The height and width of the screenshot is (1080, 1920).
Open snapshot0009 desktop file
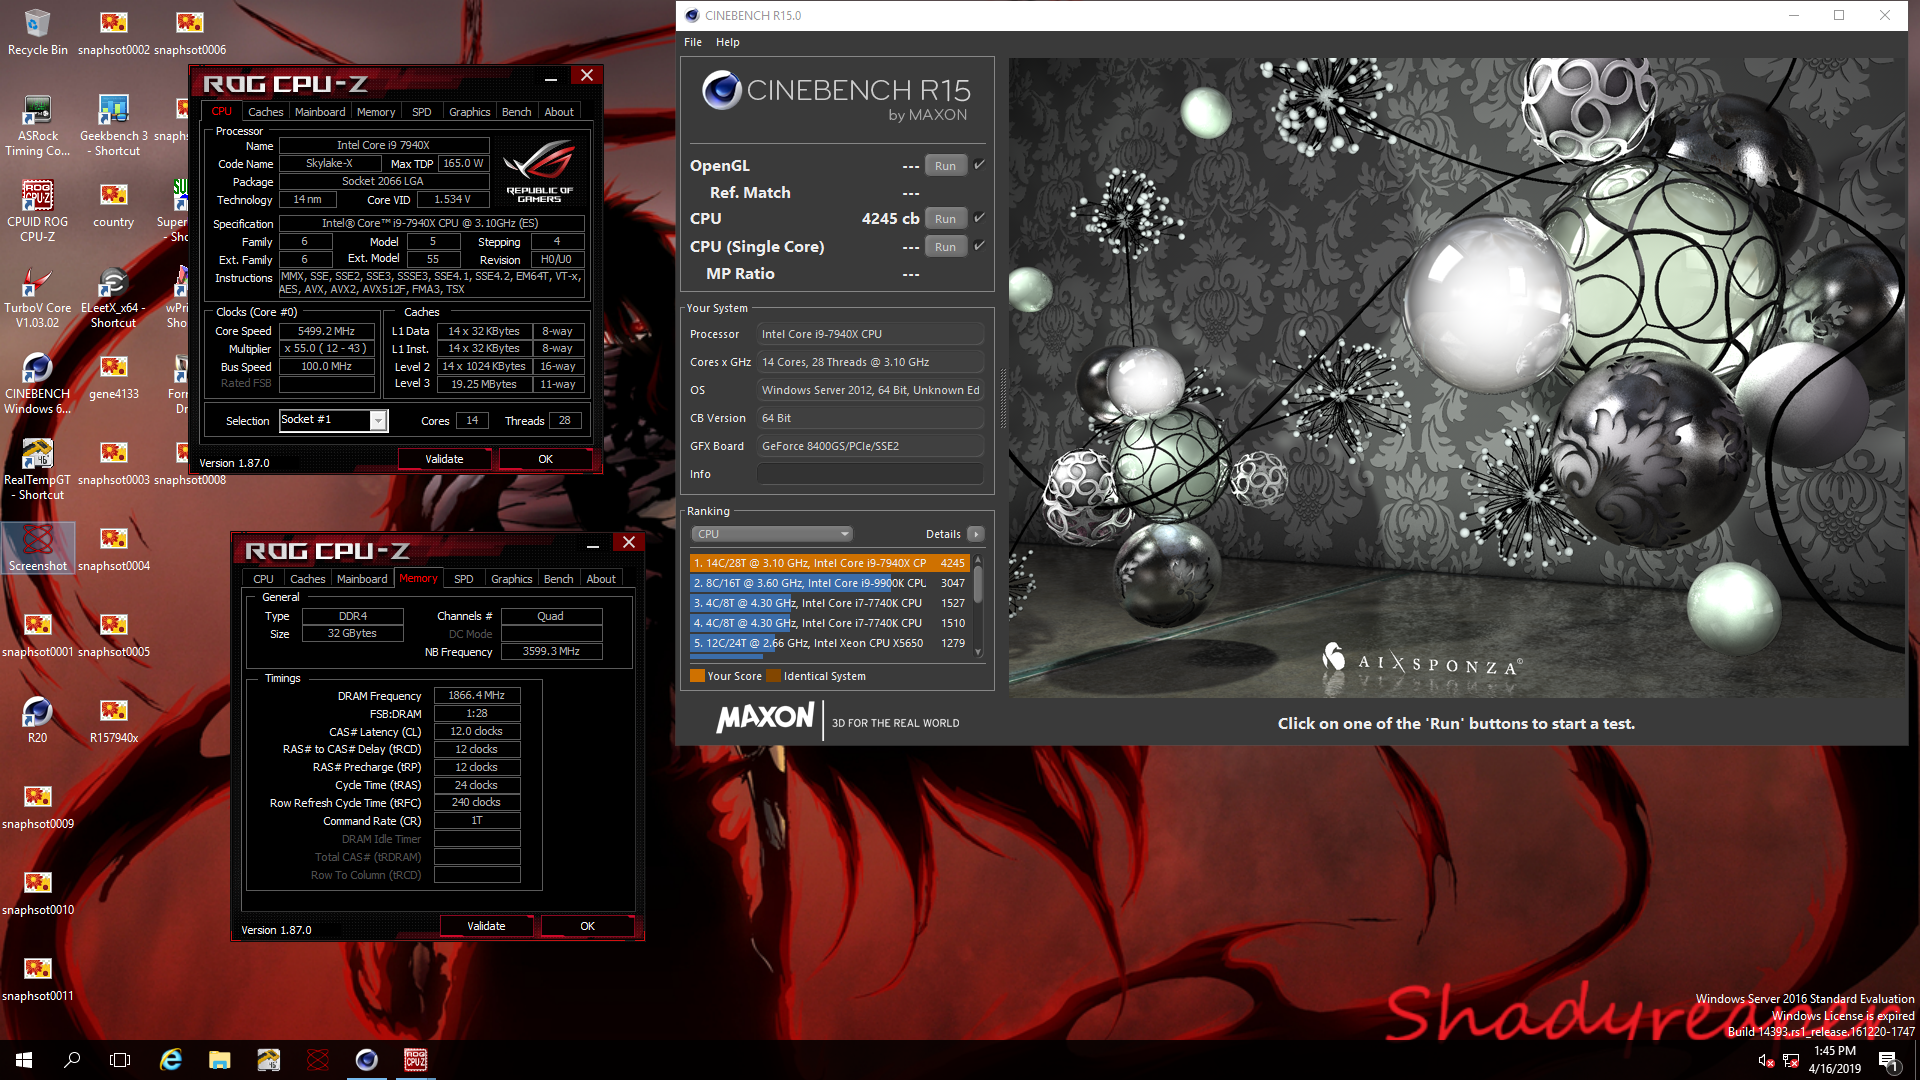pyautogui.click(x=37, y=806)
